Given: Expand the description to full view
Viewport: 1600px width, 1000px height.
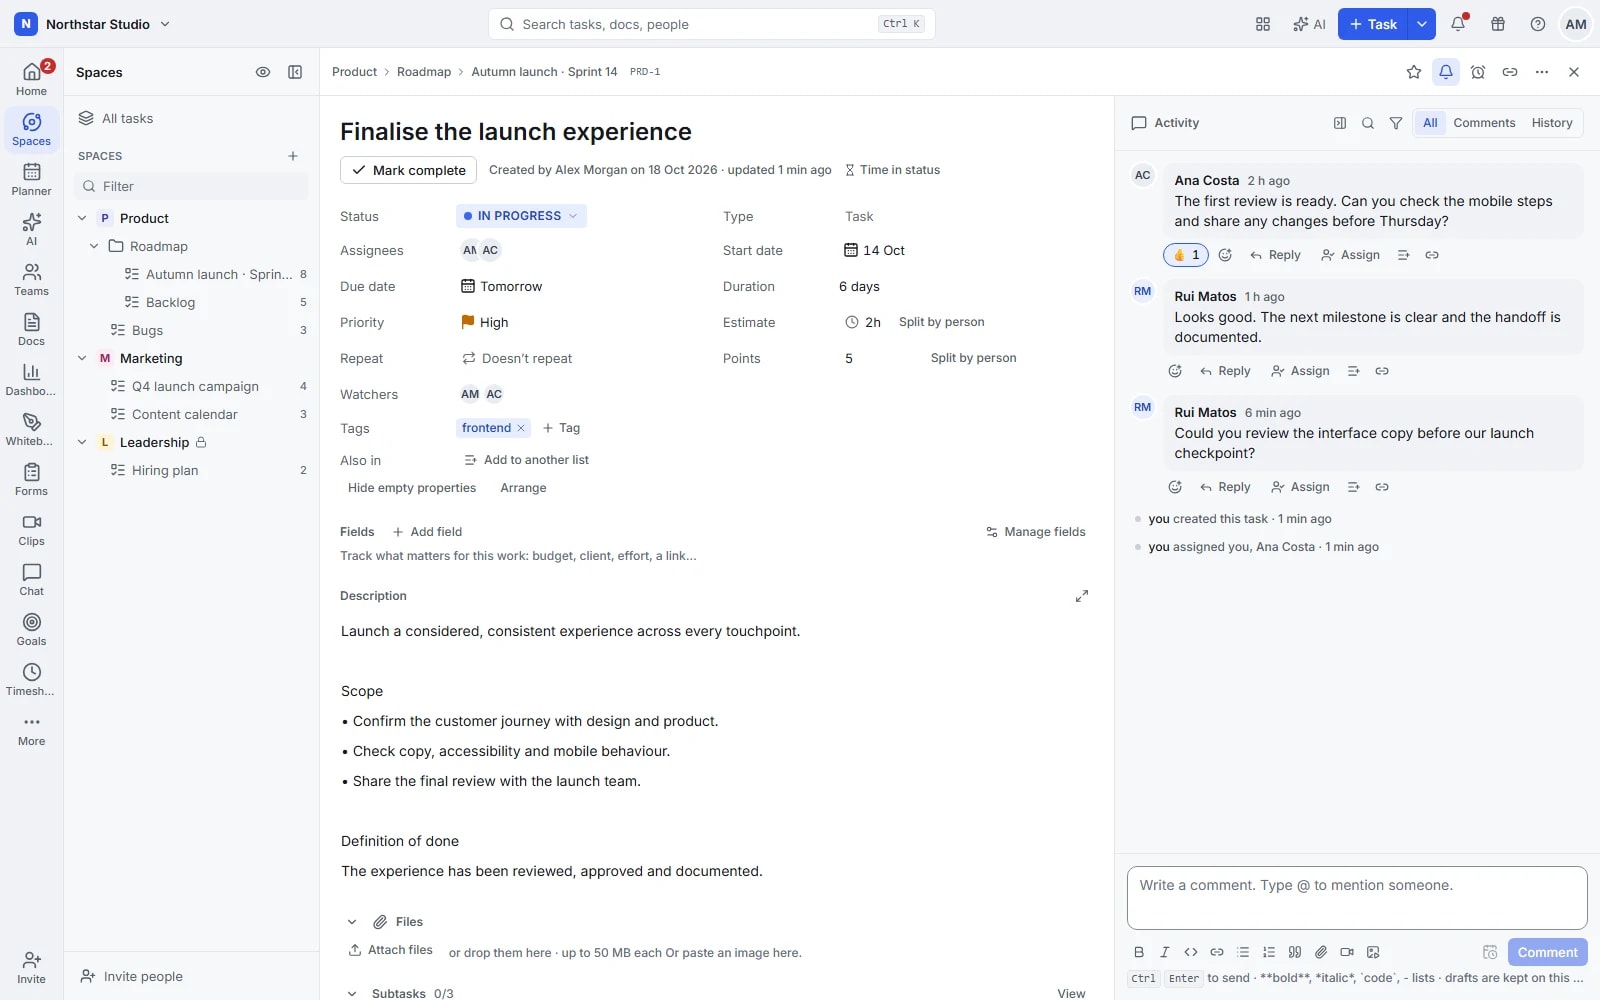Looking at the screenshot, I should pyautogui.click(x=1082, y=596).
